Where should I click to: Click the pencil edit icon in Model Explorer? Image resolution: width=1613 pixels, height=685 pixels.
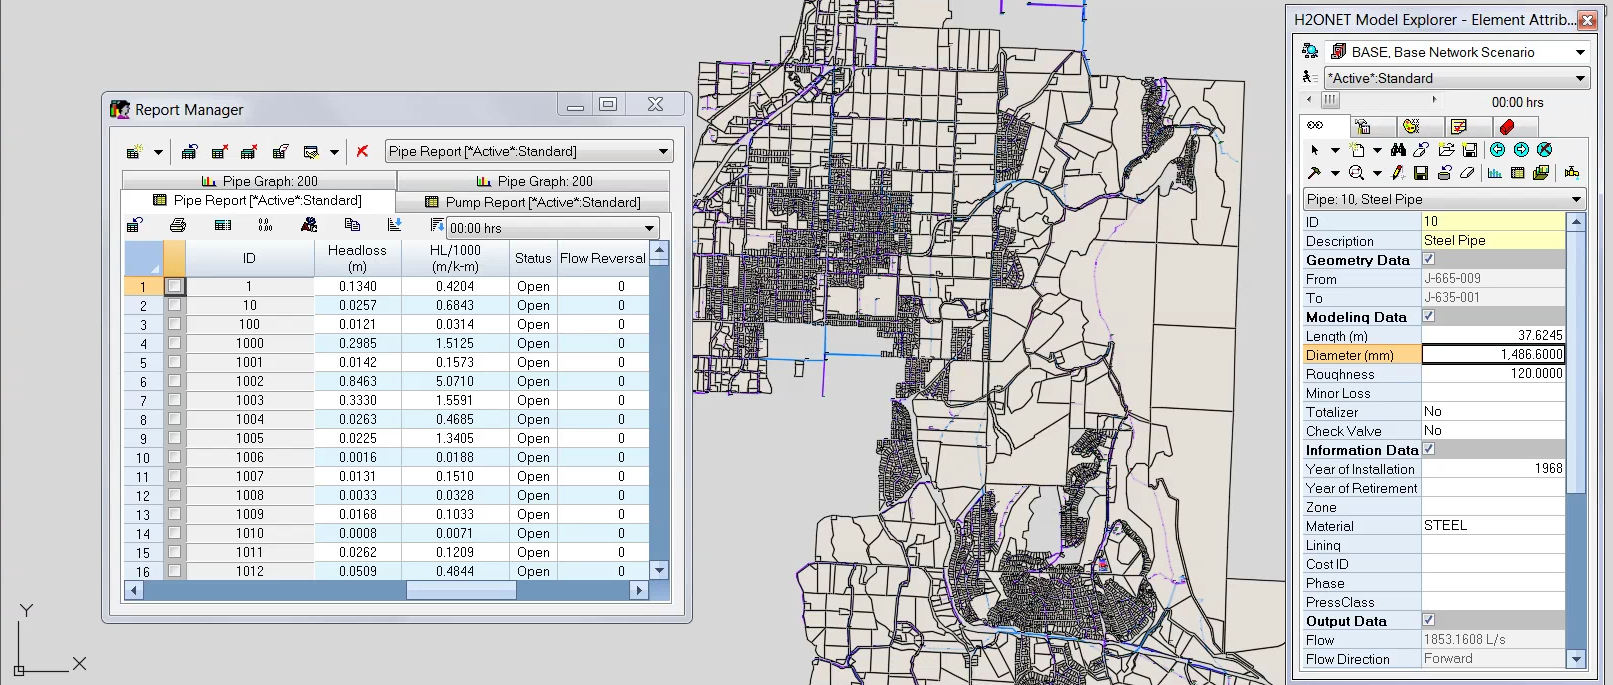(x=1398, y=173)
